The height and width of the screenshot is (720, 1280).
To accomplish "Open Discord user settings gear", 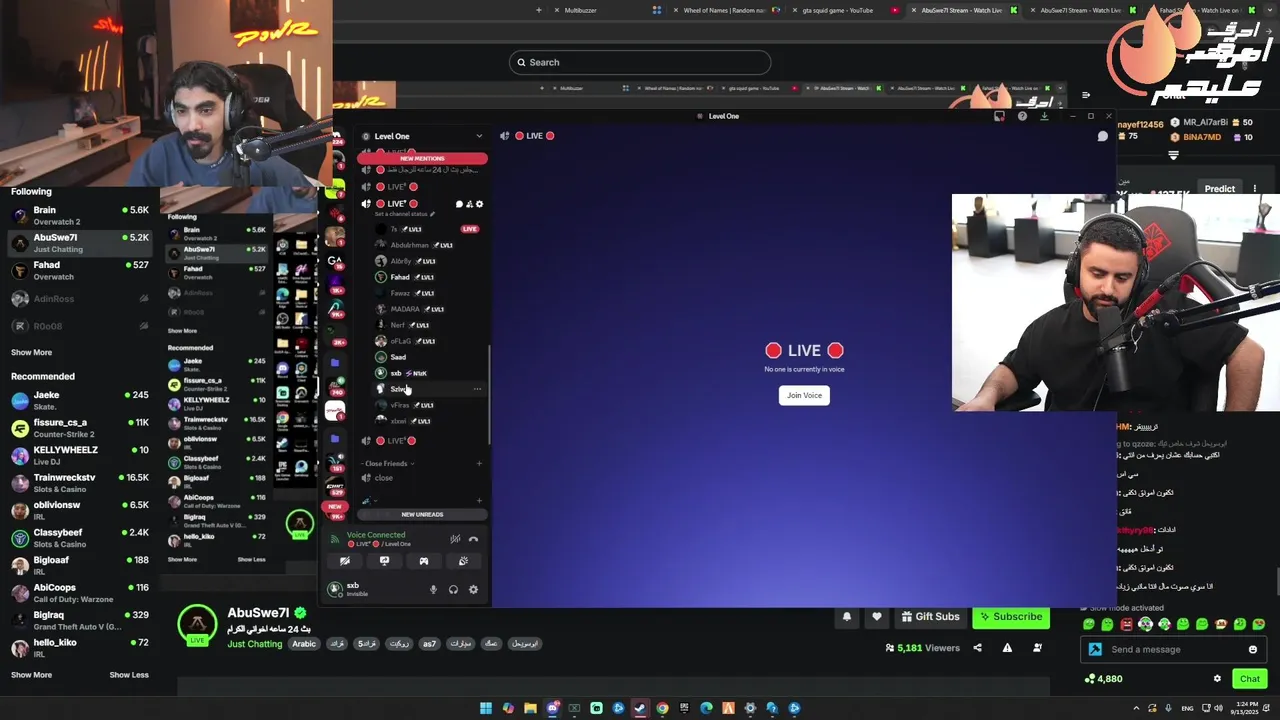I will point(473,589).
